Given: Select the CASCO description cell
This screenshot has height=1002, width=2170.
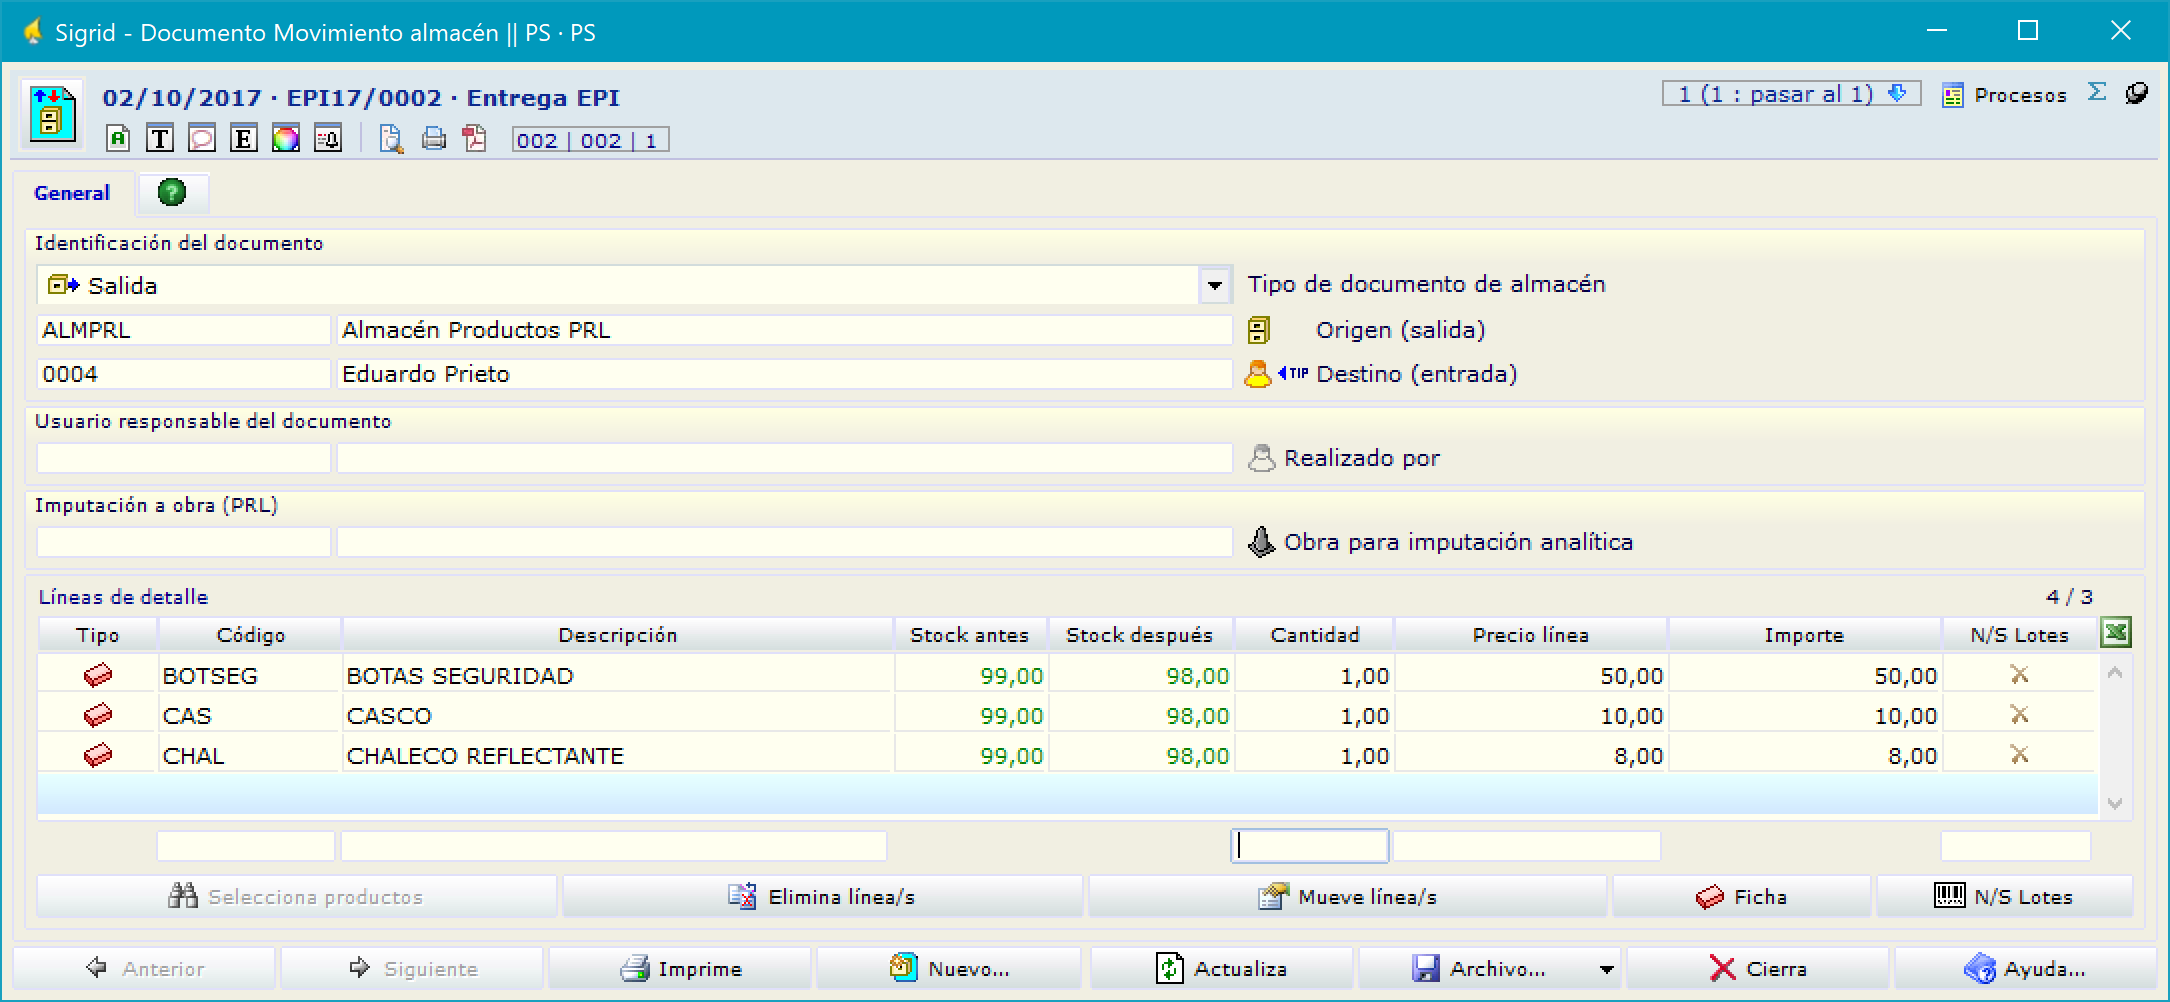Looking at the screenshot, I should 616,715.
